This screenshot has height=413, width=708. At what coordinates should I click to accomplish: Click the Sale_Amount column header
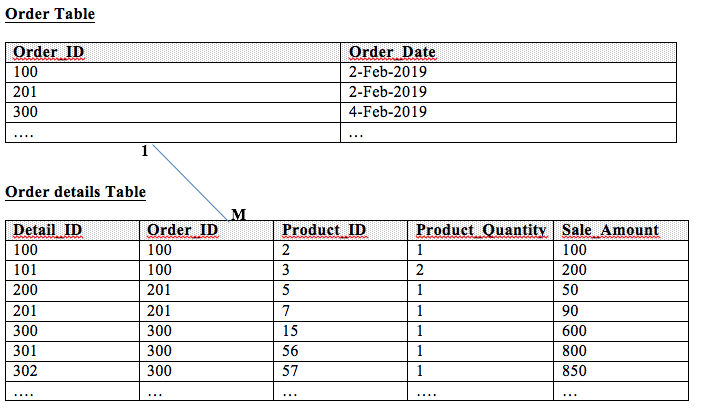[610, 230]
